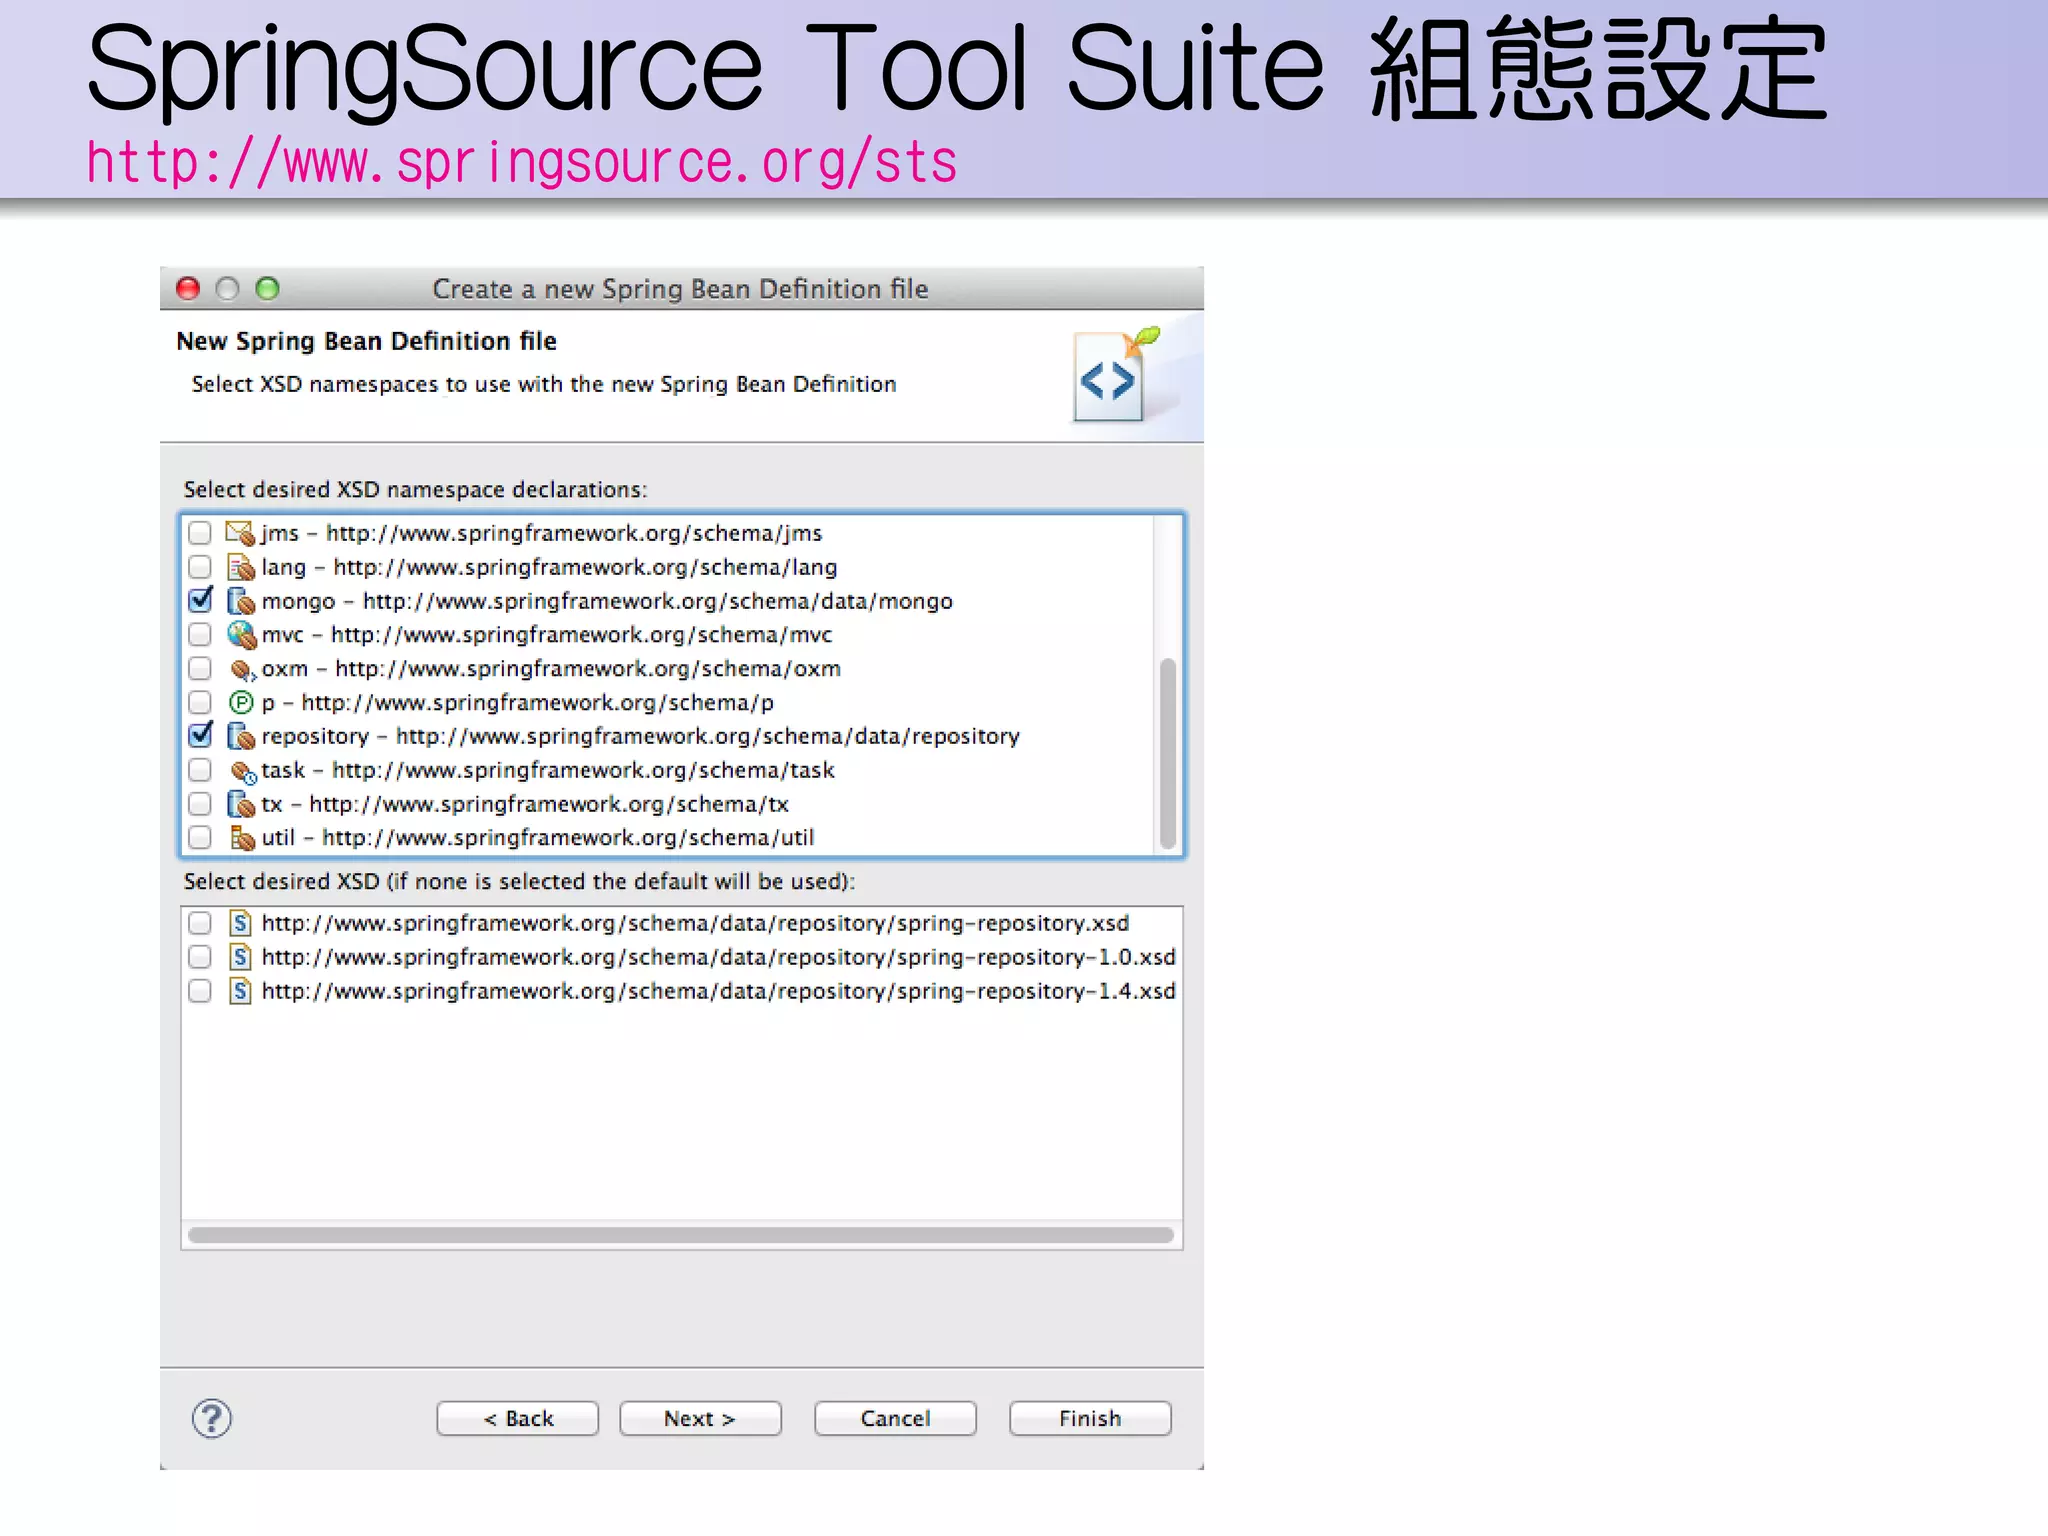This screenshot has width=2048, height=1536.
Task: Click Finish to create the file
Action: (x=1090, y=1418)
